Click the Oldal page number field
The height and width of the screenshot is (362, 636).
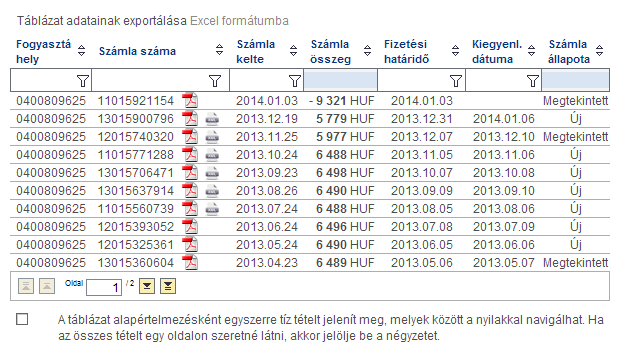pos(104,287)
